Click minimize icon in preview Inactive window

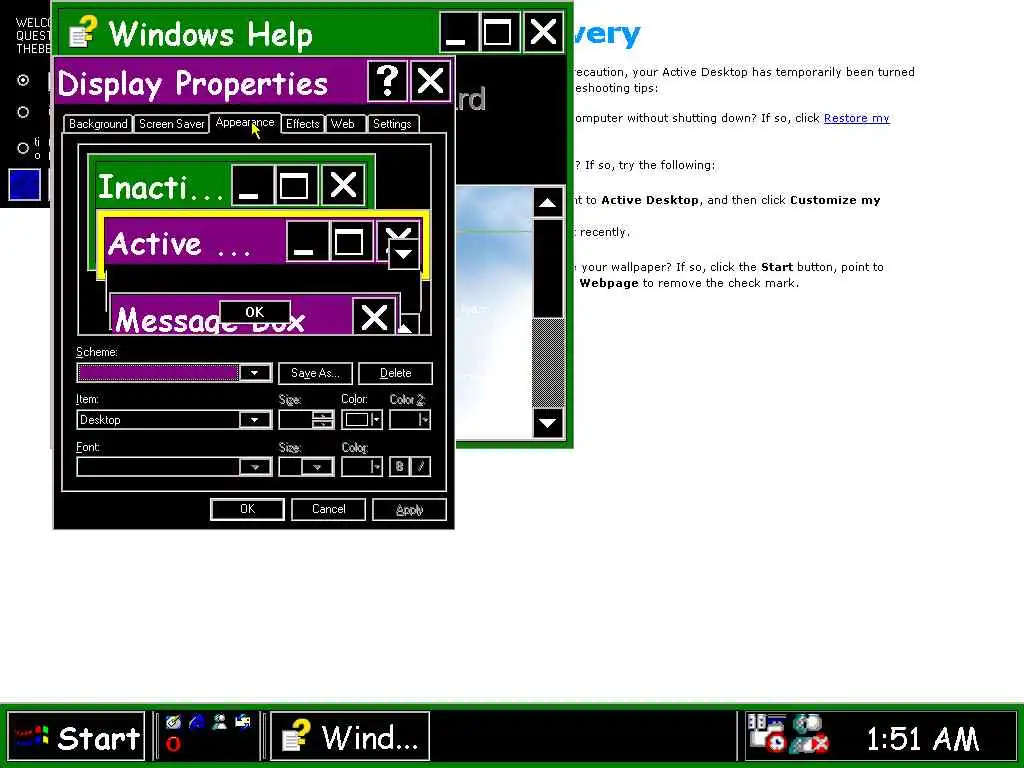click(x=252, y=185)
